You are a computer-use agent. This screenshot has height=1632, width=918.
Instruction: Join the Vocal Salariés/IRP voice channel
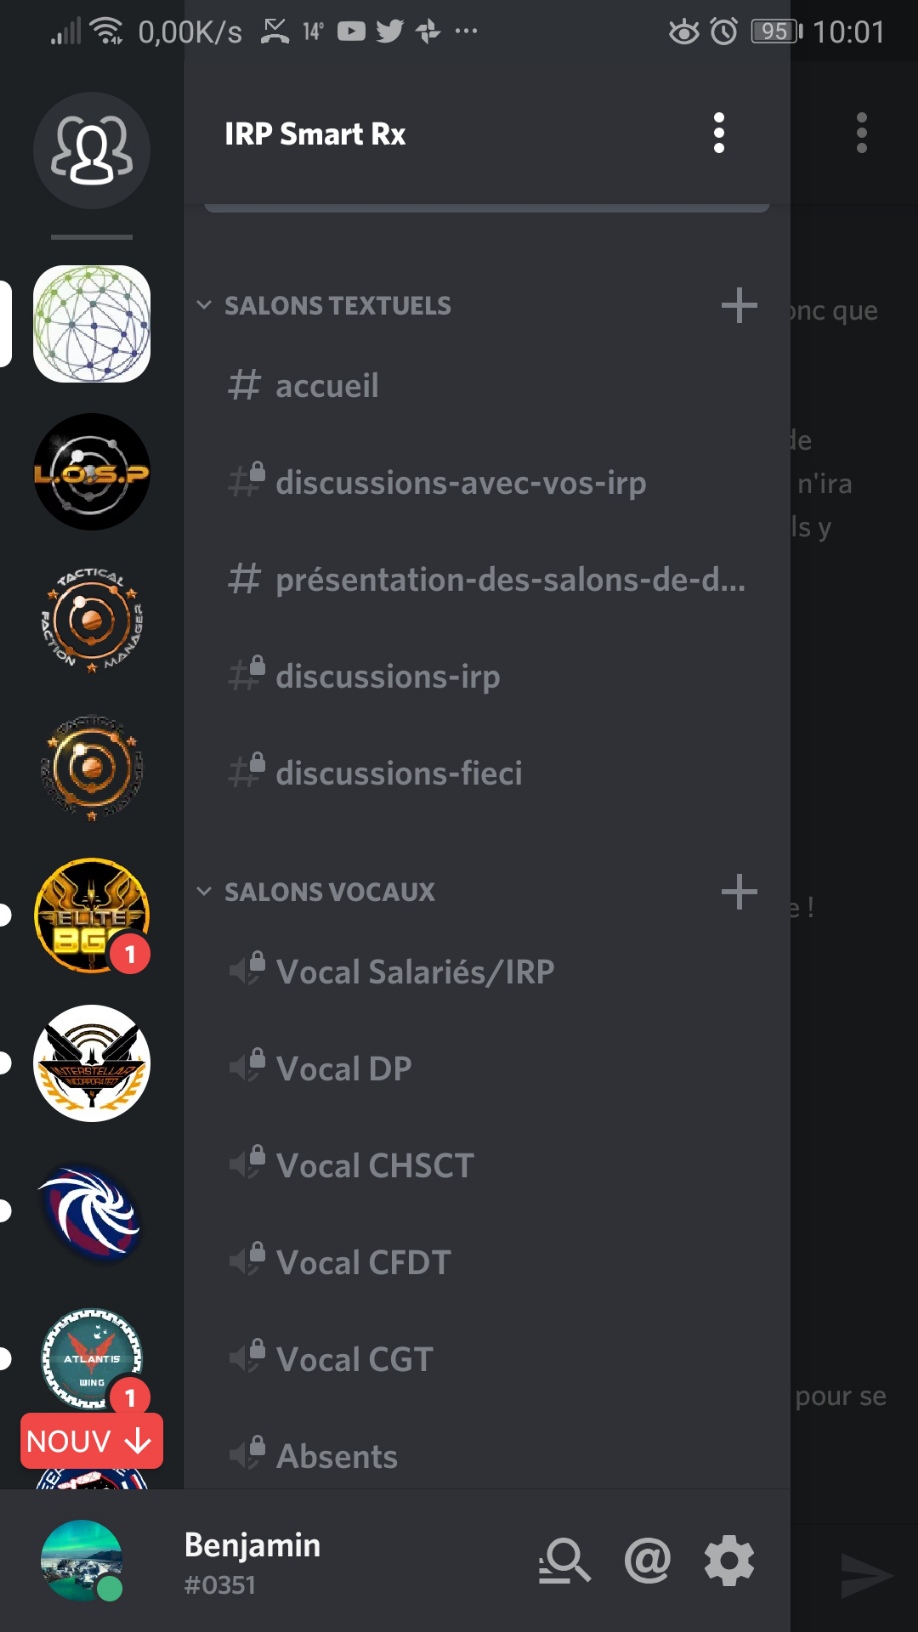[x=414, y=972]
